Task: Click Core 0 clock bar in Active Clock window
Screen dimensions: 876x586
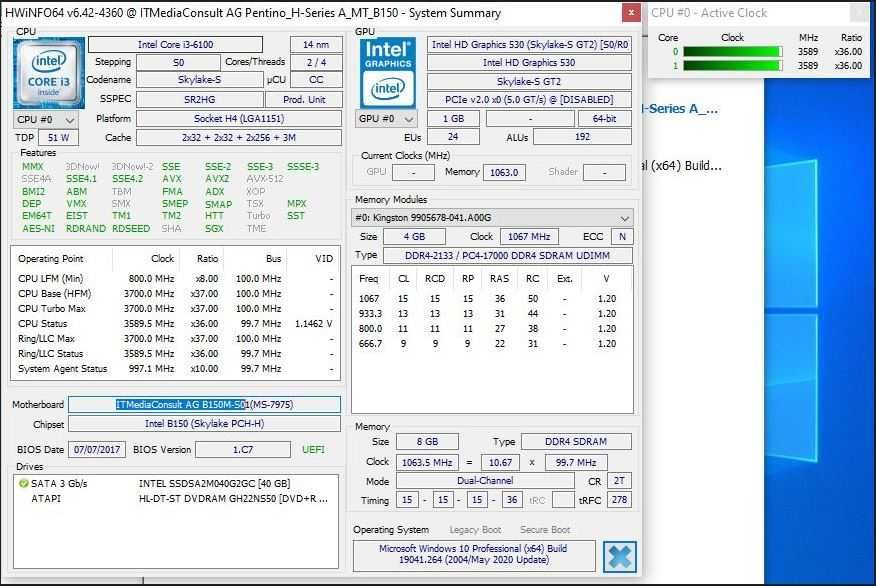Action: point(732,51)
